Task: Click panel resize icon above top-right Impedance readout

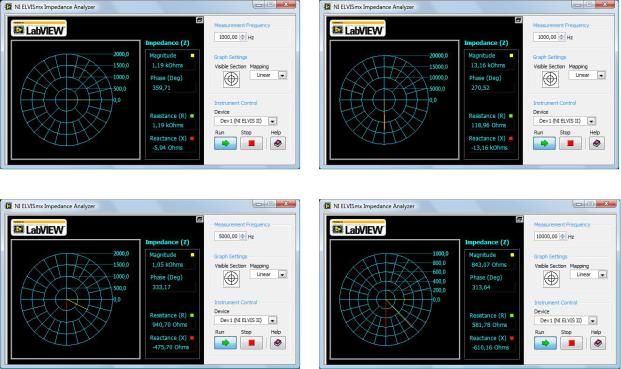Action: (518, 20)
